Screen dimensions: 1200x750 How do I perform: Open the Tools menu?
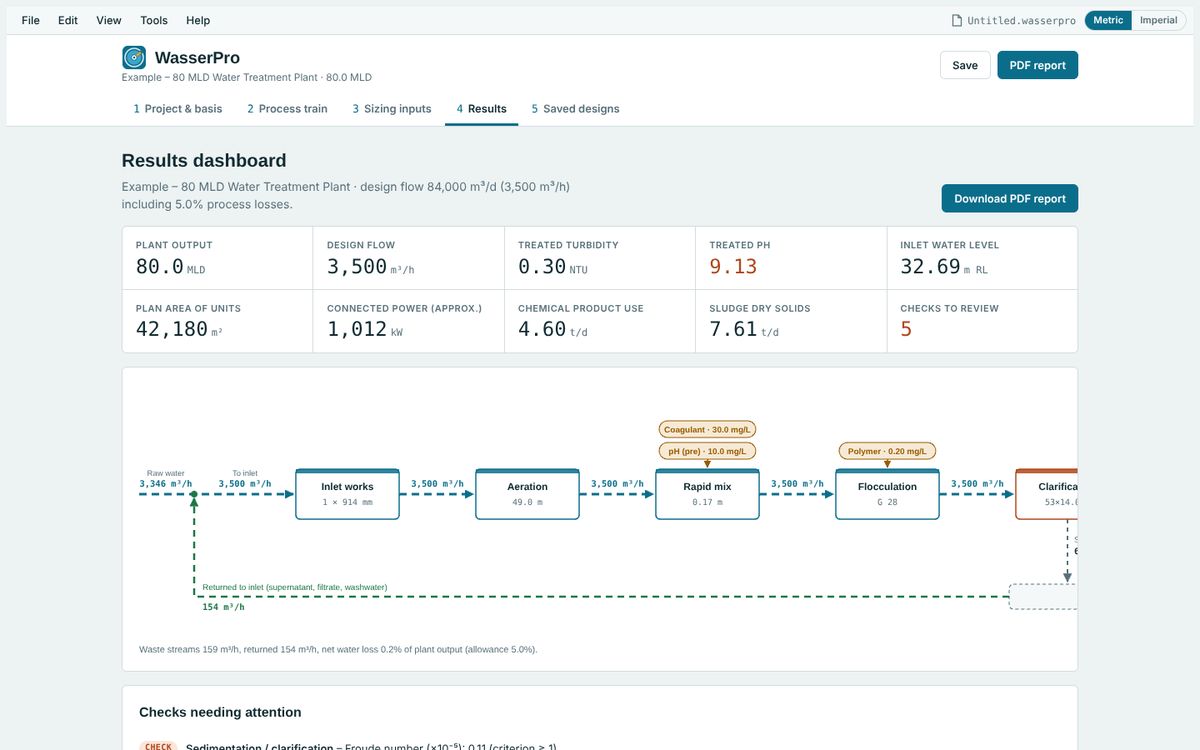[x=154, y=20]
